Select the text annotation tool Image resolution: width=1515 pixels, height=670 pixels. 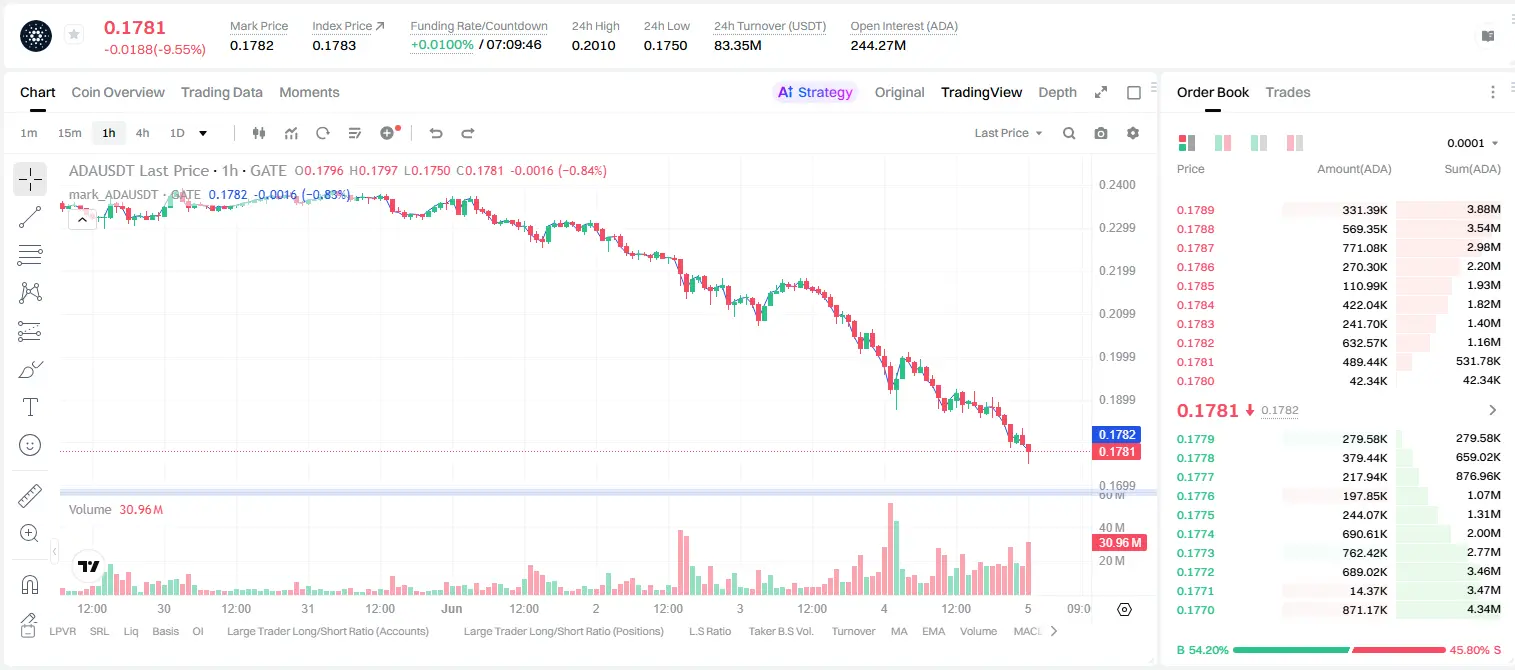coord(30,407)
